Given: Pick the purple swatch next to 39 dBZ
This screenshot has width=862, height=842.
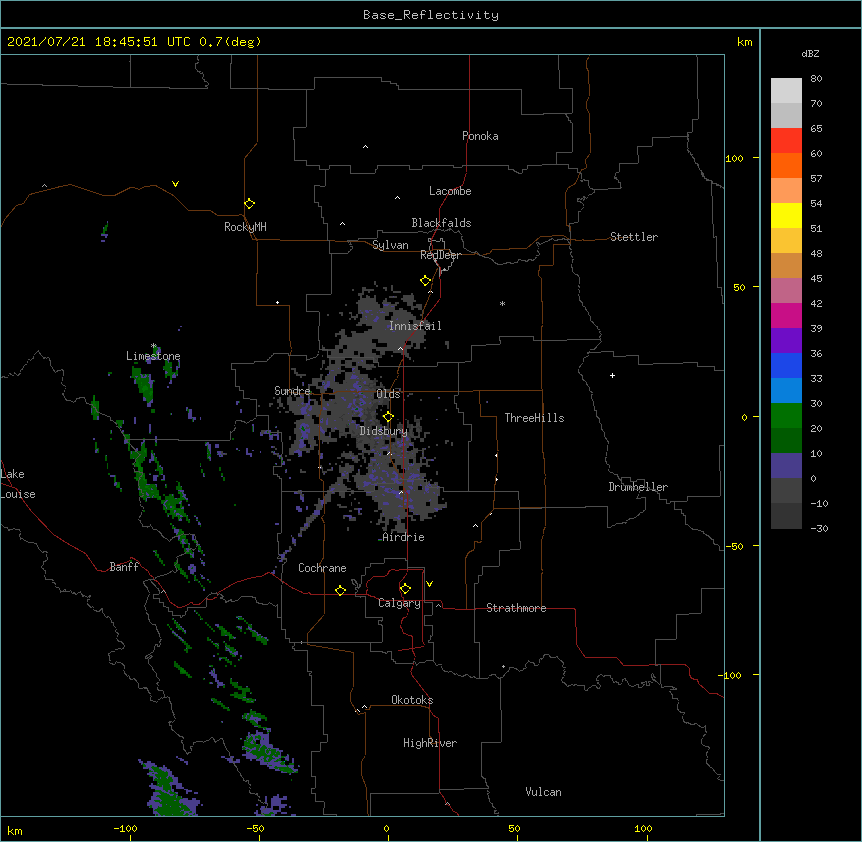Looking at the screenshot, I should (786, 340).
